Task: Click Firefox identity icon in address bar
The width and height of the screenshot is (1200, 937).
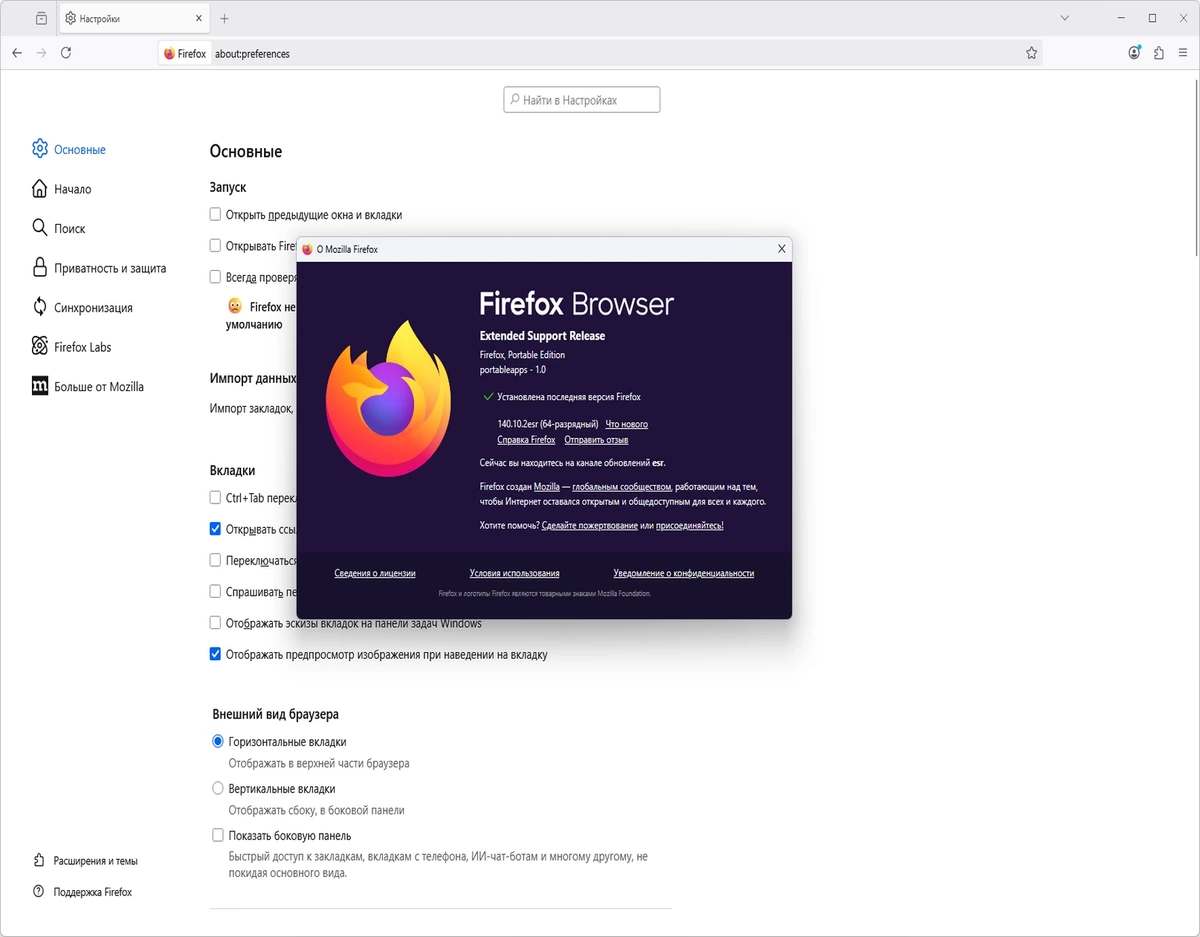Action: [x=184, y=54]
